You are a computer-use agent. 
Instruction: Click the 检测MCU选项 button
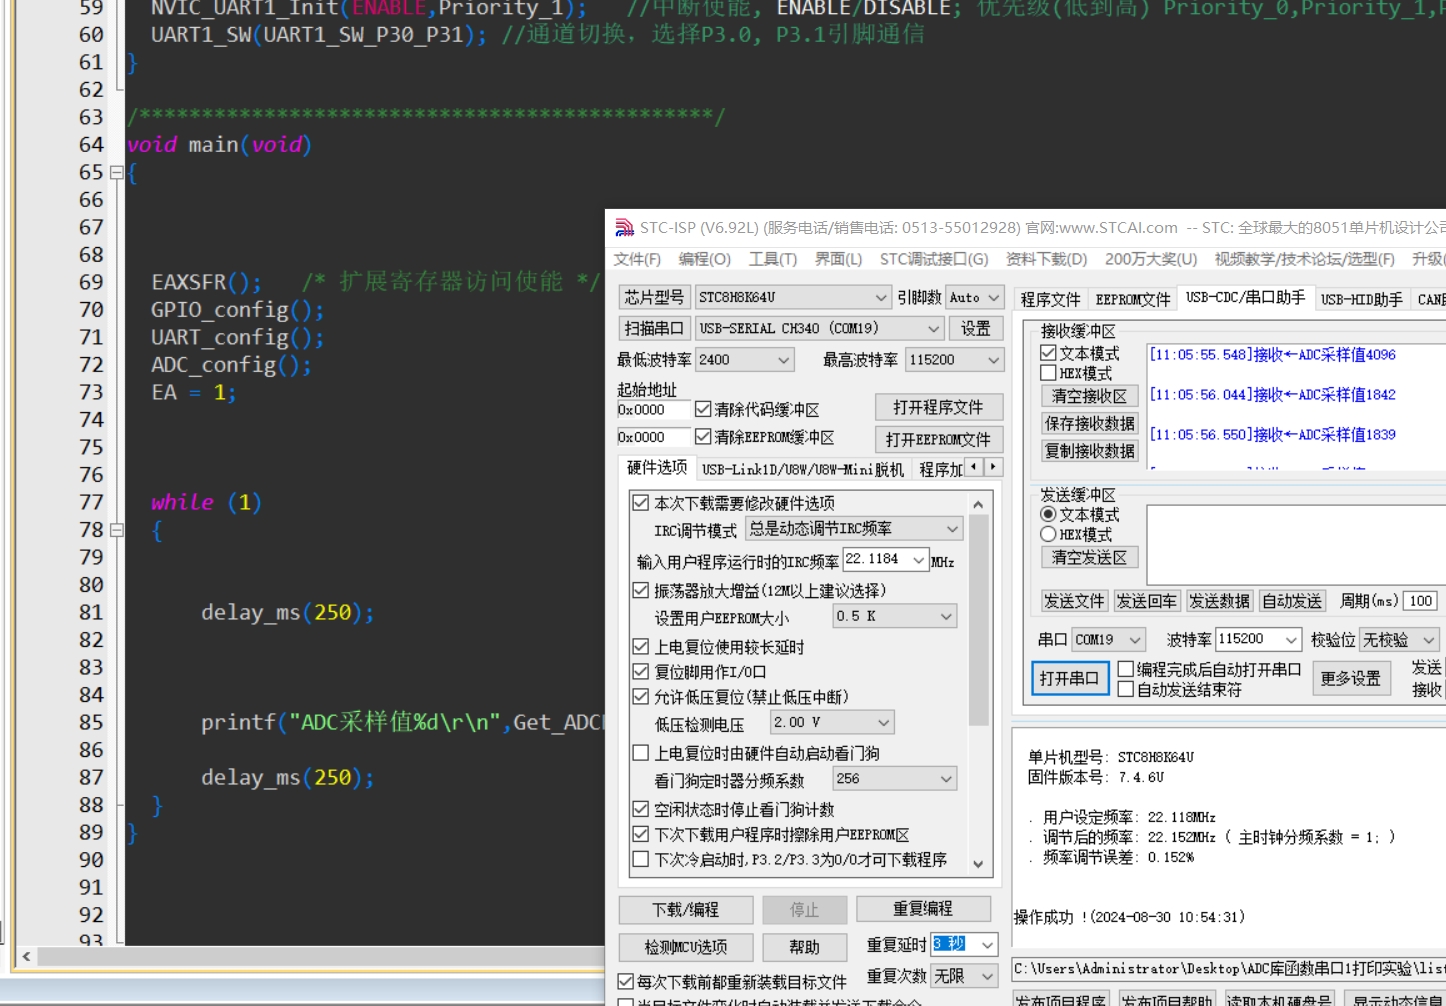click(685, 947)
